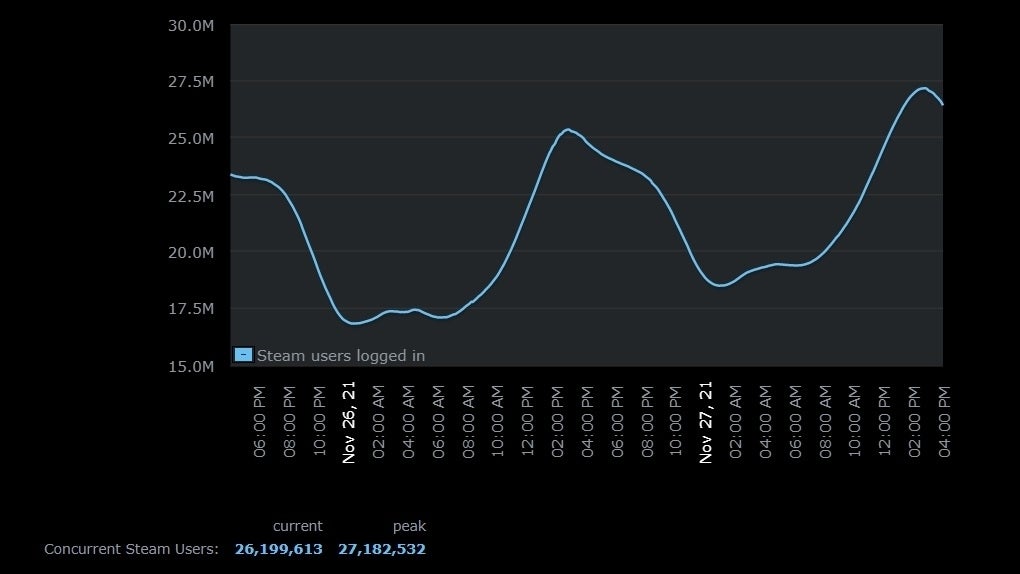Click the 30.0M y-axis label
Image resolution: width=1020 pixels, height=574 pixels.
point(190,25)
